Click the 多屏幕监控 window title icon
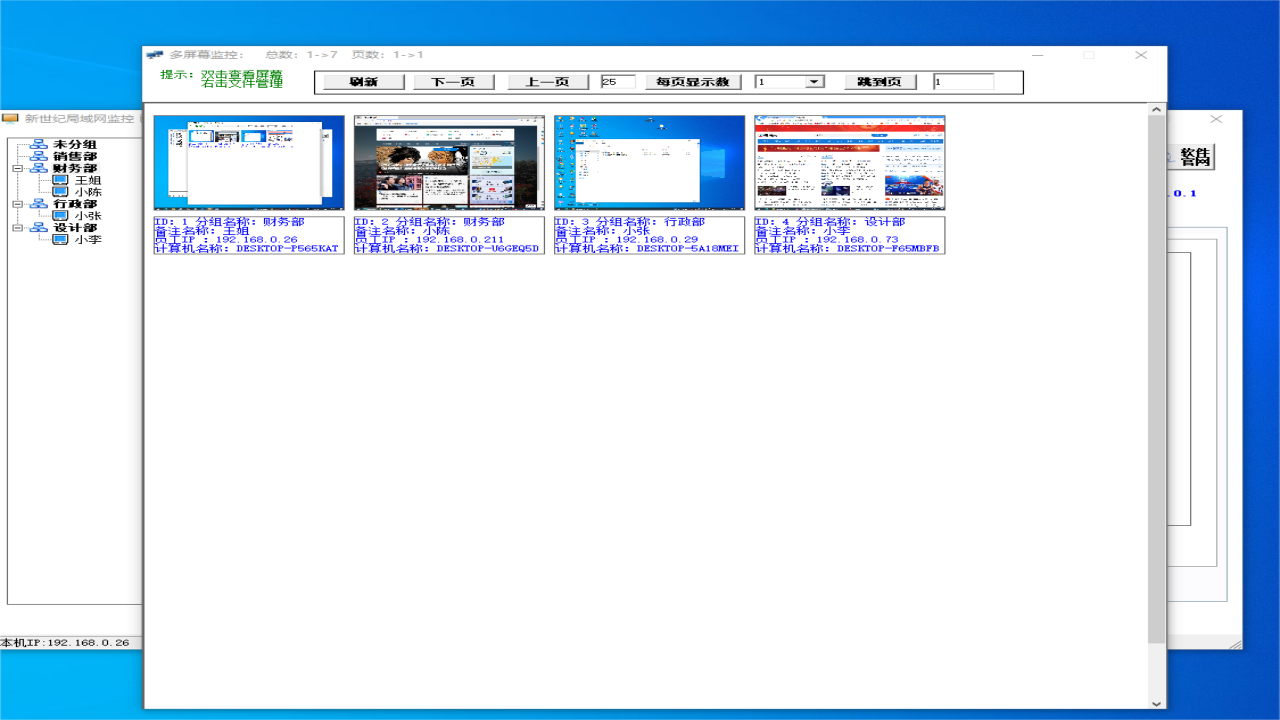Screen dimensions: 1280x720 coord(154,55)
